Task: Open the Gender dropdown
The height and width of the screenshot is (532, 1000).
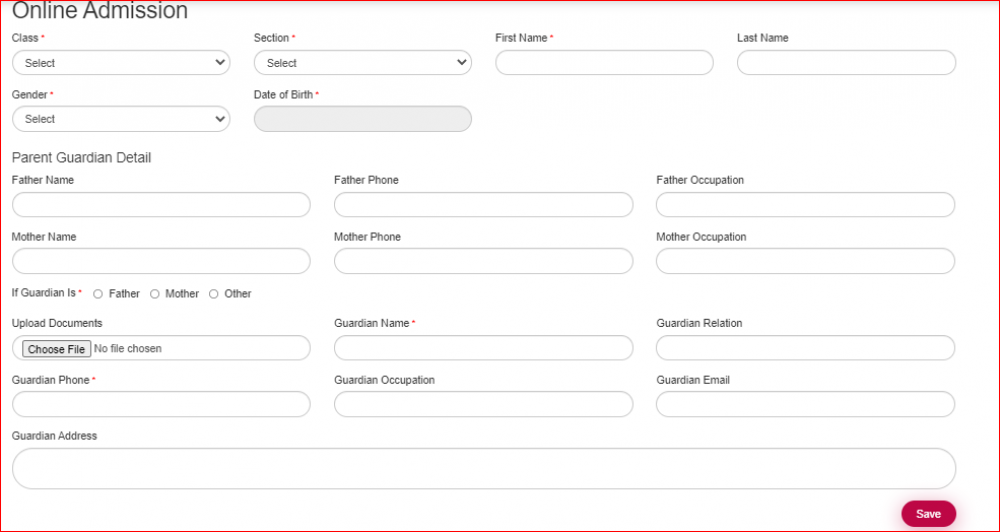Action: 121,119
